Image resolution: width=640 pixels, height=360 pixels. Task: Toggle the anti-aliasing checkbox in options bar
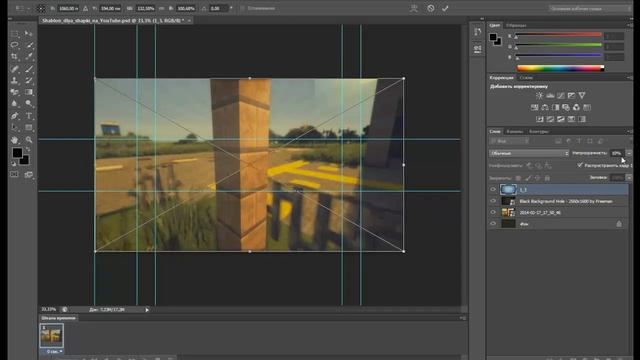242,8
